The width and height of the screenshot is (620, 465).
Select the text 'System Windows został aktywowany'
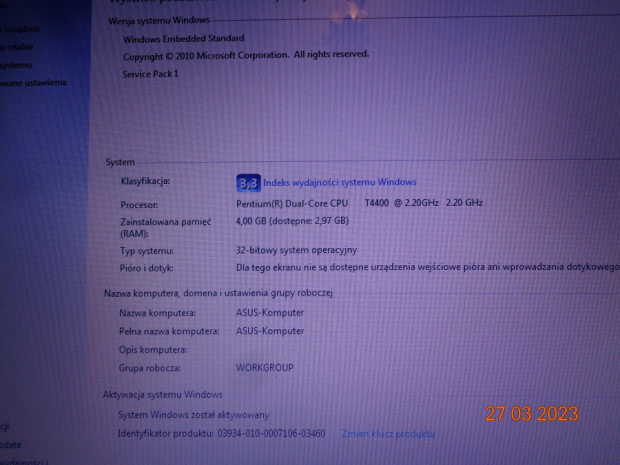[x=193, y=415]
